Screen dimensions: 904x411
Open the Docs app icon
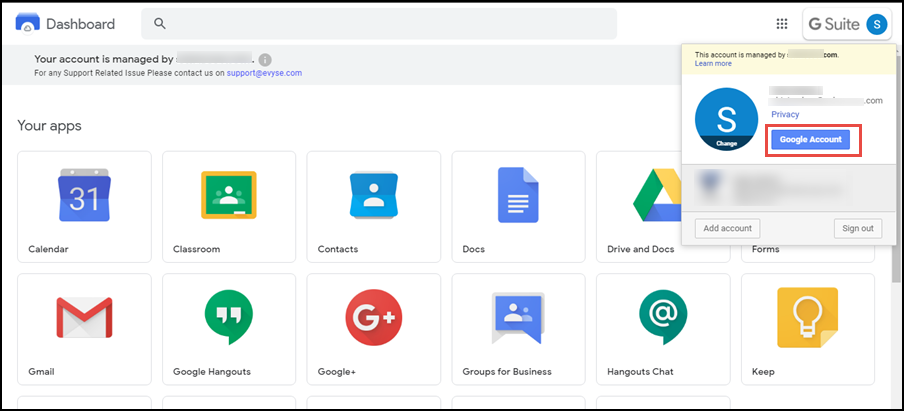pos(518,195)
